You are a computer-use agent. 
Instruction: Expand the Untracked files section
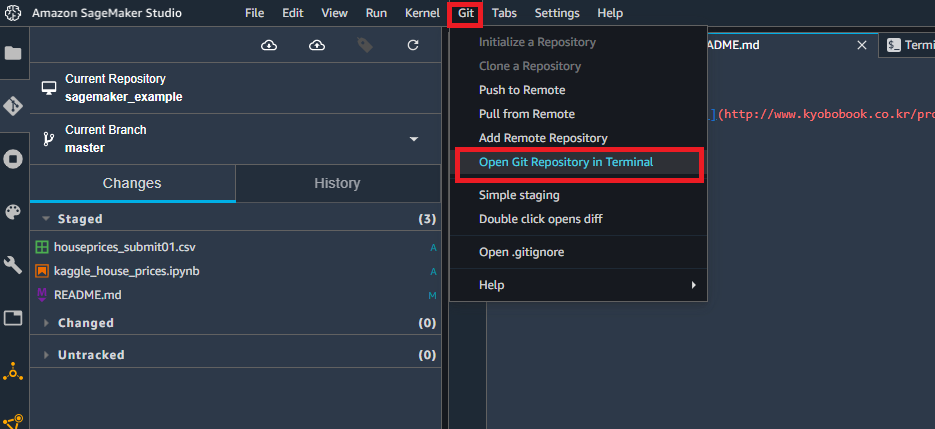(46, 355)
